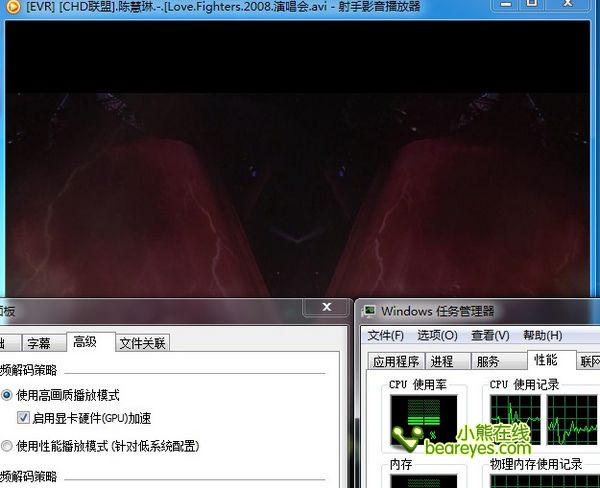Click the first CPU 使用记录 history graph
600x488 pixels.
[515, 420]
